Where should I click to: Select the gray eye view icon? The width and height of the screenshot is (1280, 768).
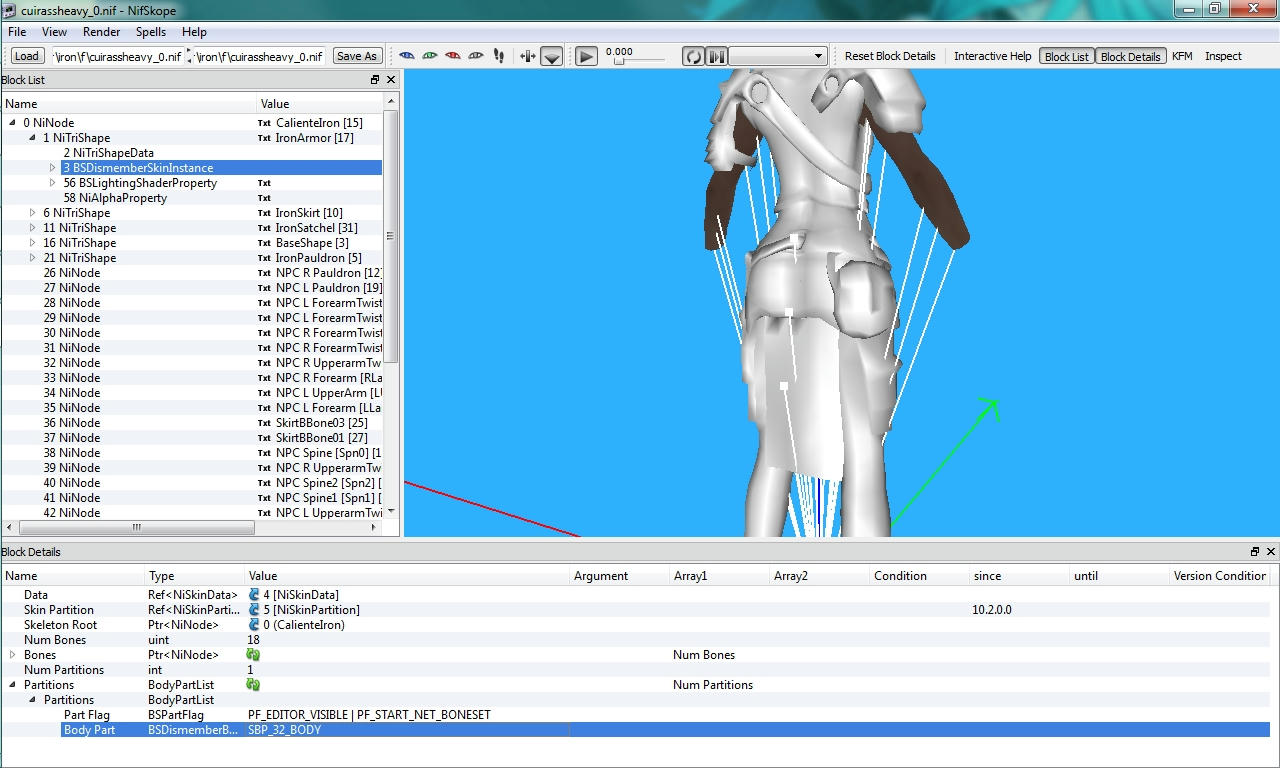pyautogui.click(x=476, y=56)
